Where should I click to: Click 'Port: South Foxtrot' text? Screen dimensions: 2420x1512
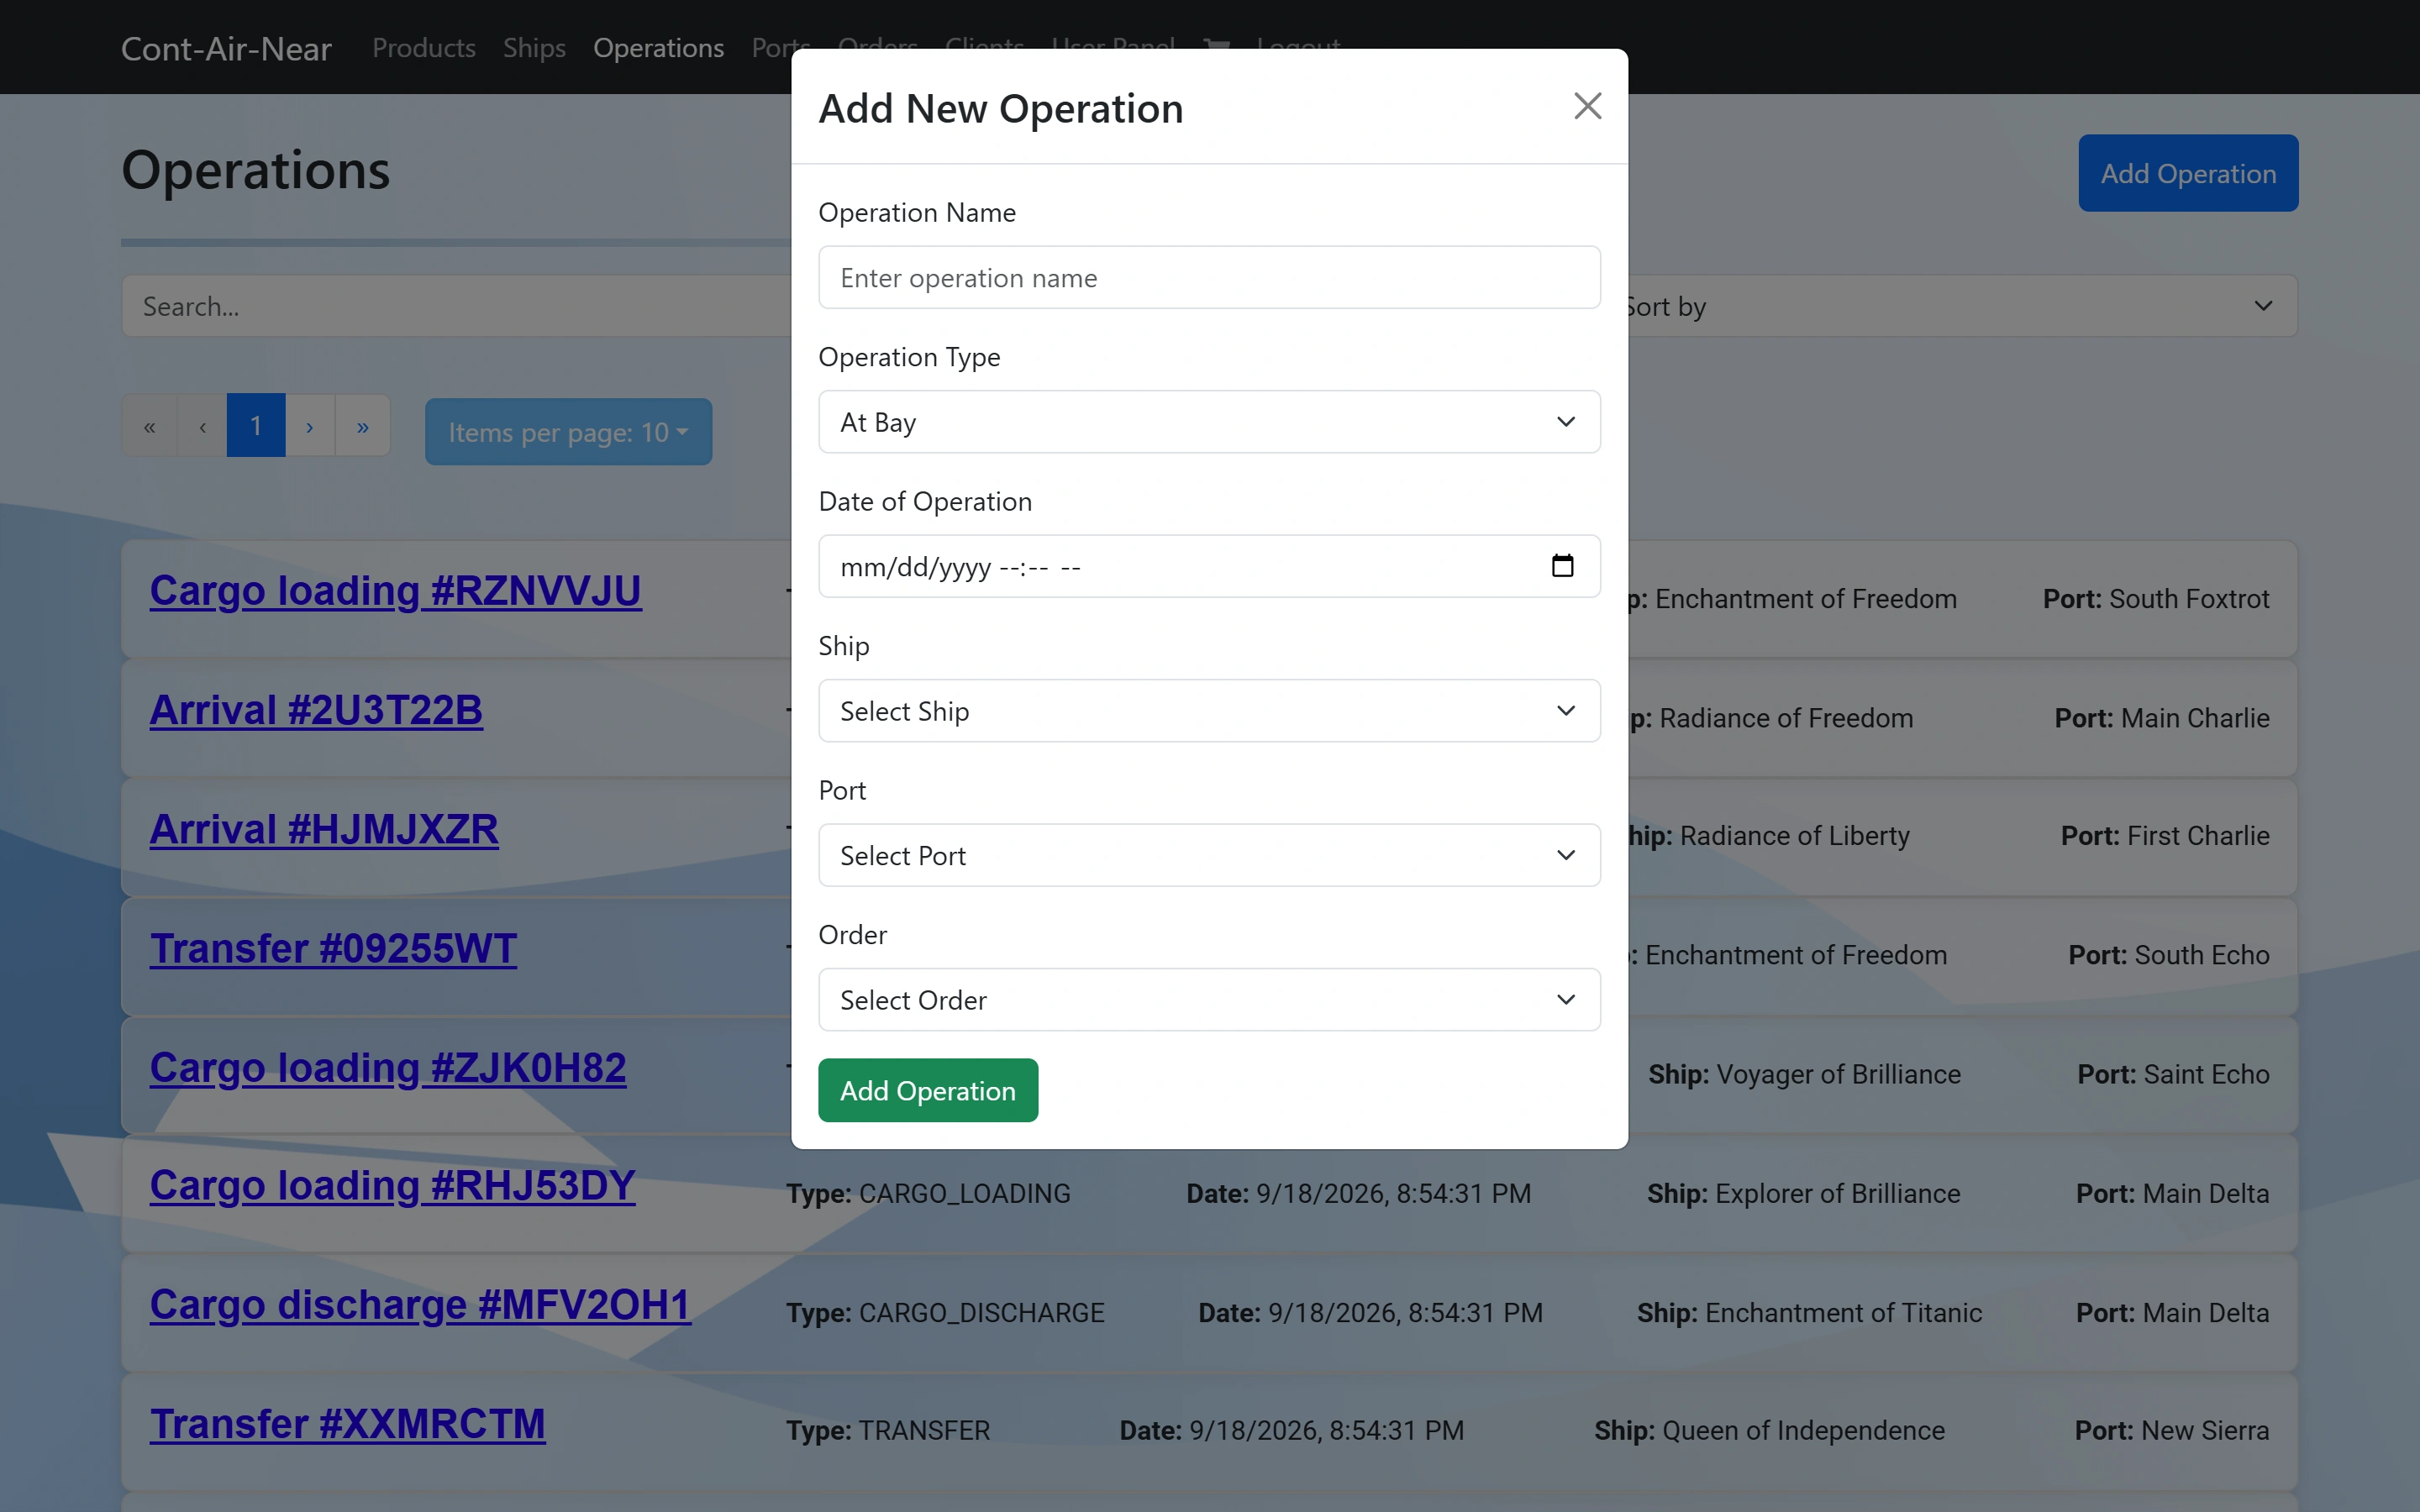(2156, 598)
